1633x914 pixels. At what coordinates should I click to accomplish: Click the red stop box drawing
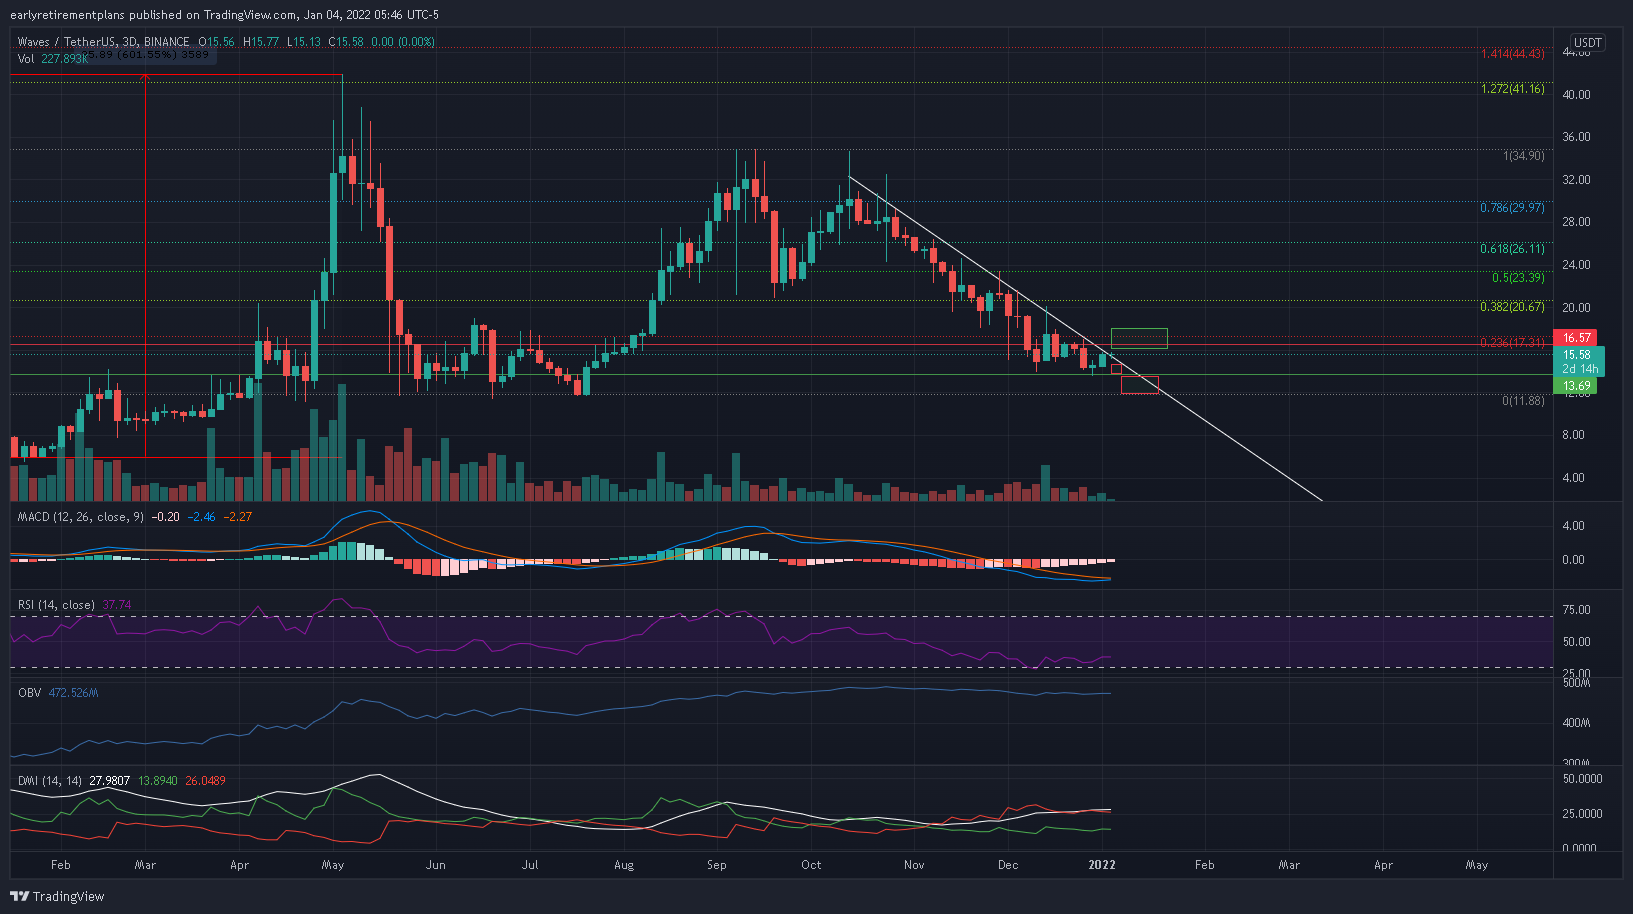point(1140,384)
